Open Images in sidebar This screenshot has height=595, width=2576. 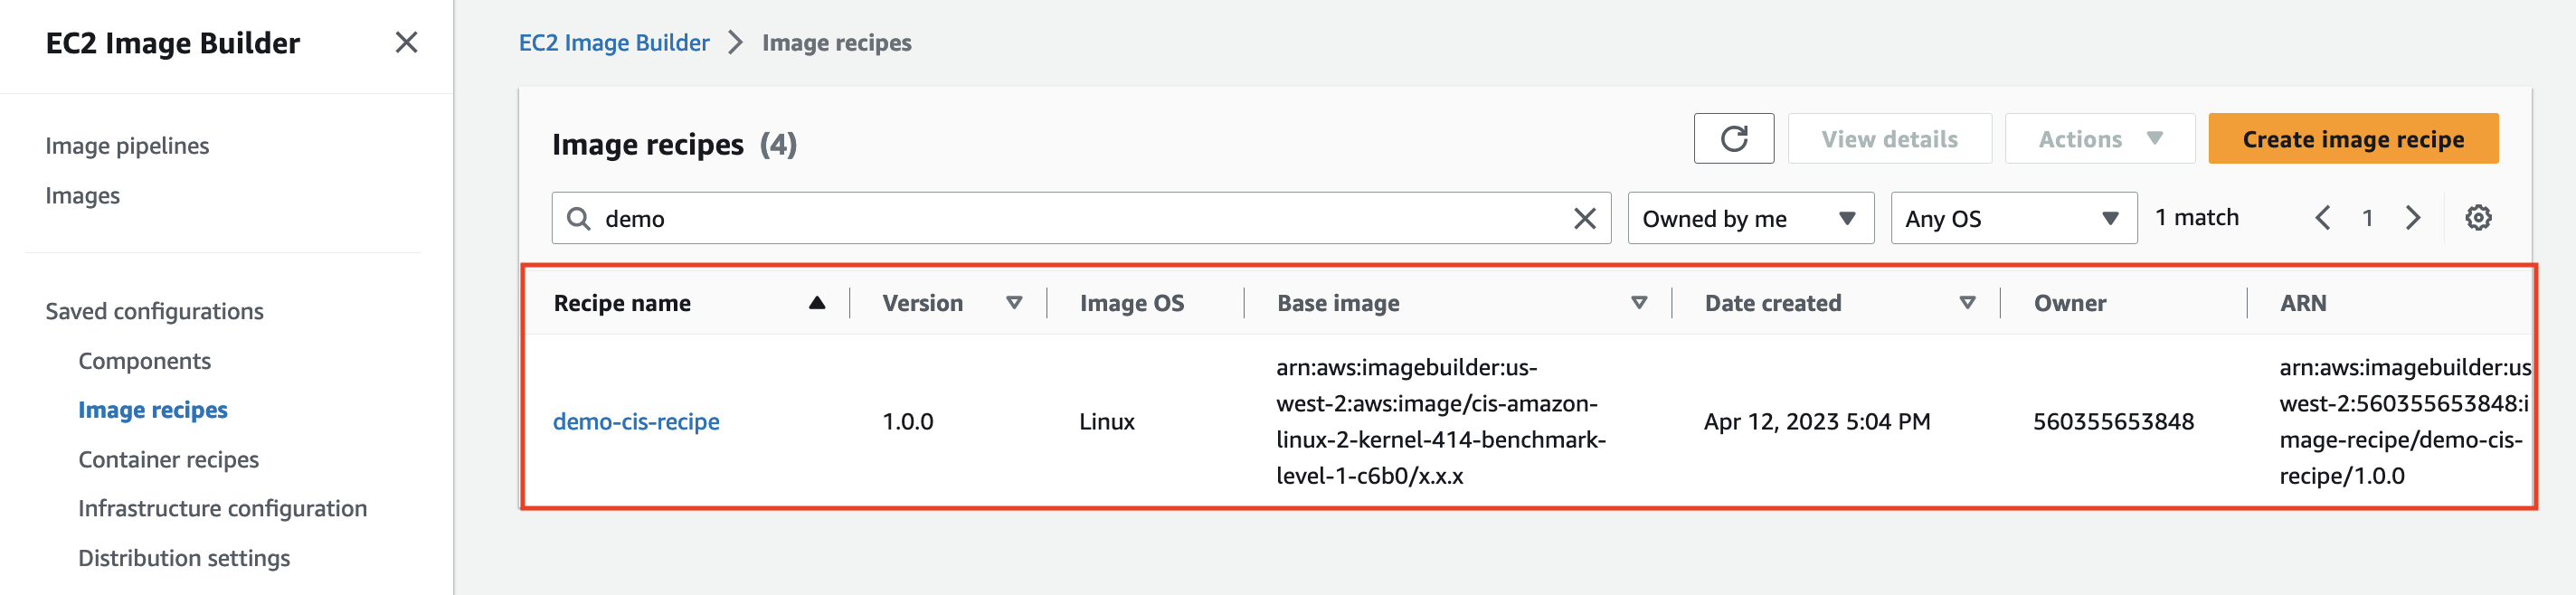pyautogui.click(x=82, y=196)
